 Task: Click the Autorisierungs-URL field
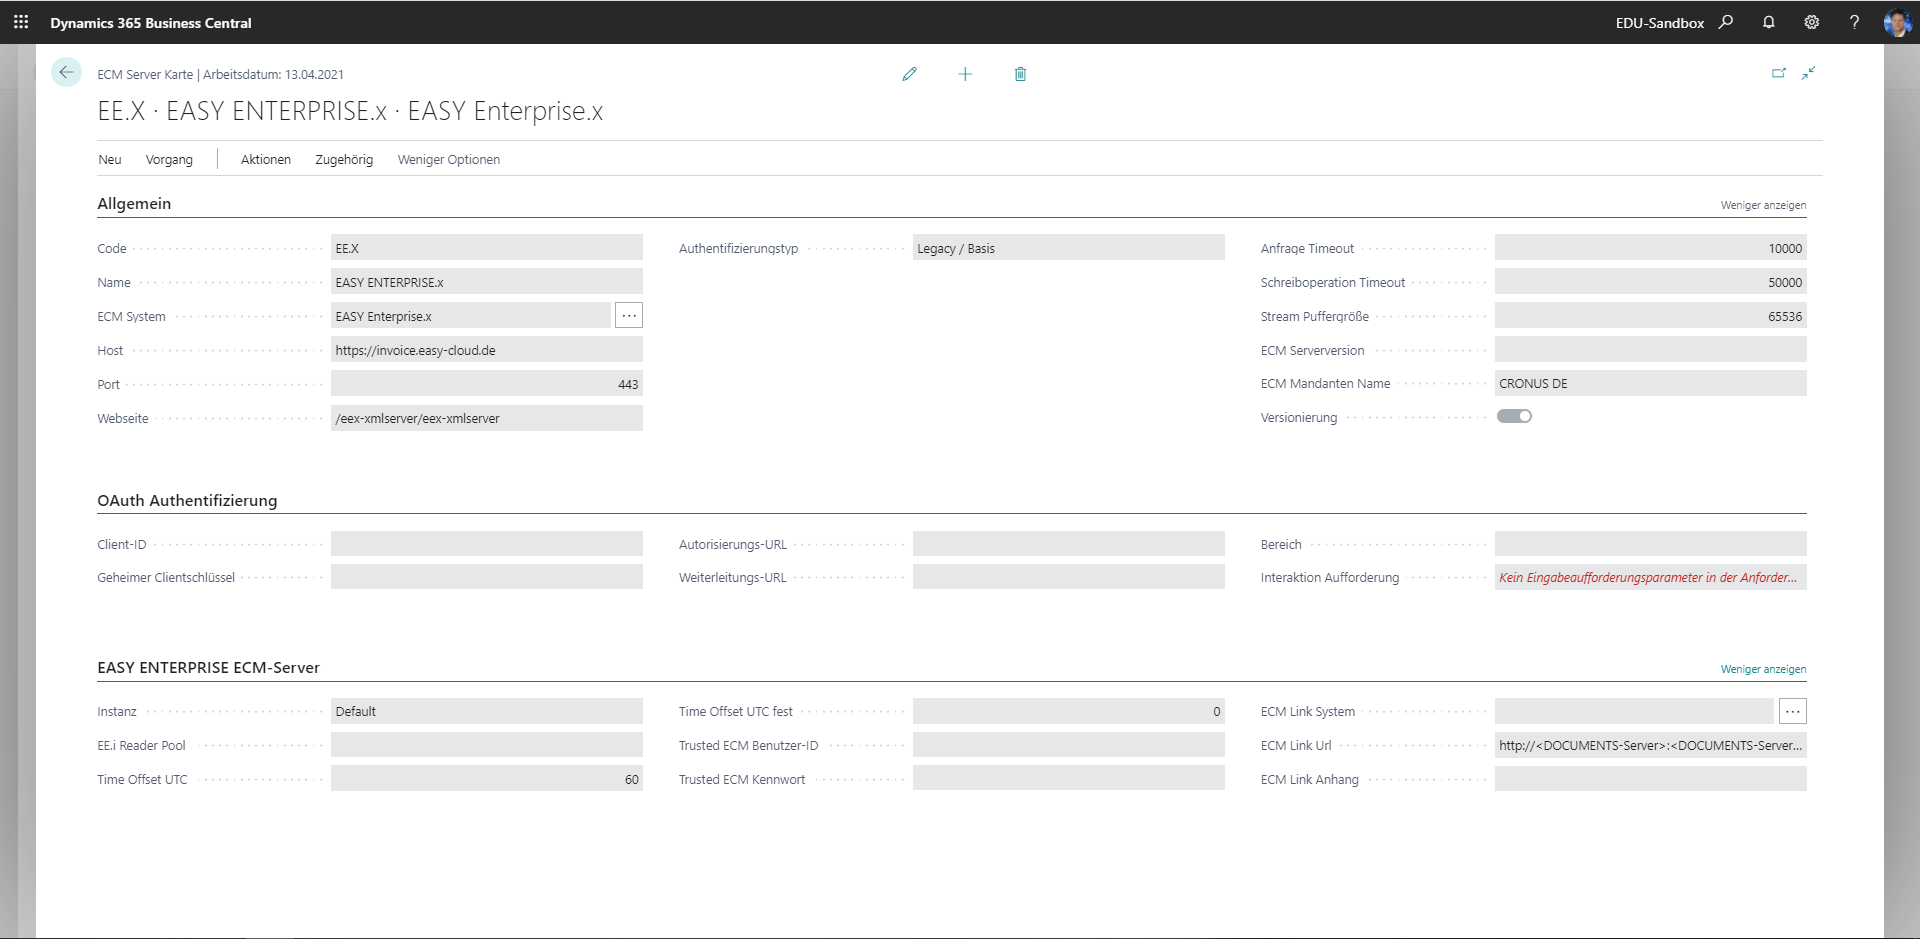[x=1068, y=544]
